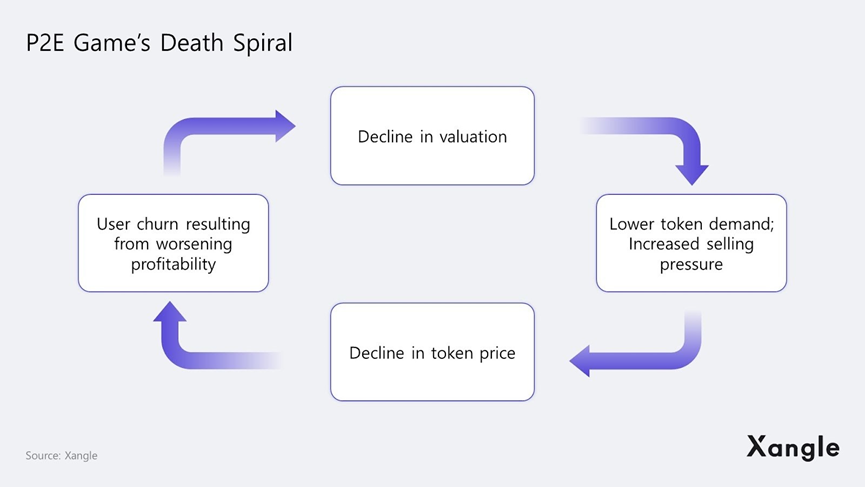This screenshot has height=487, width=865.
Task: Click the downward arrow above Lower token demand
Action: (x=691, y=166)
